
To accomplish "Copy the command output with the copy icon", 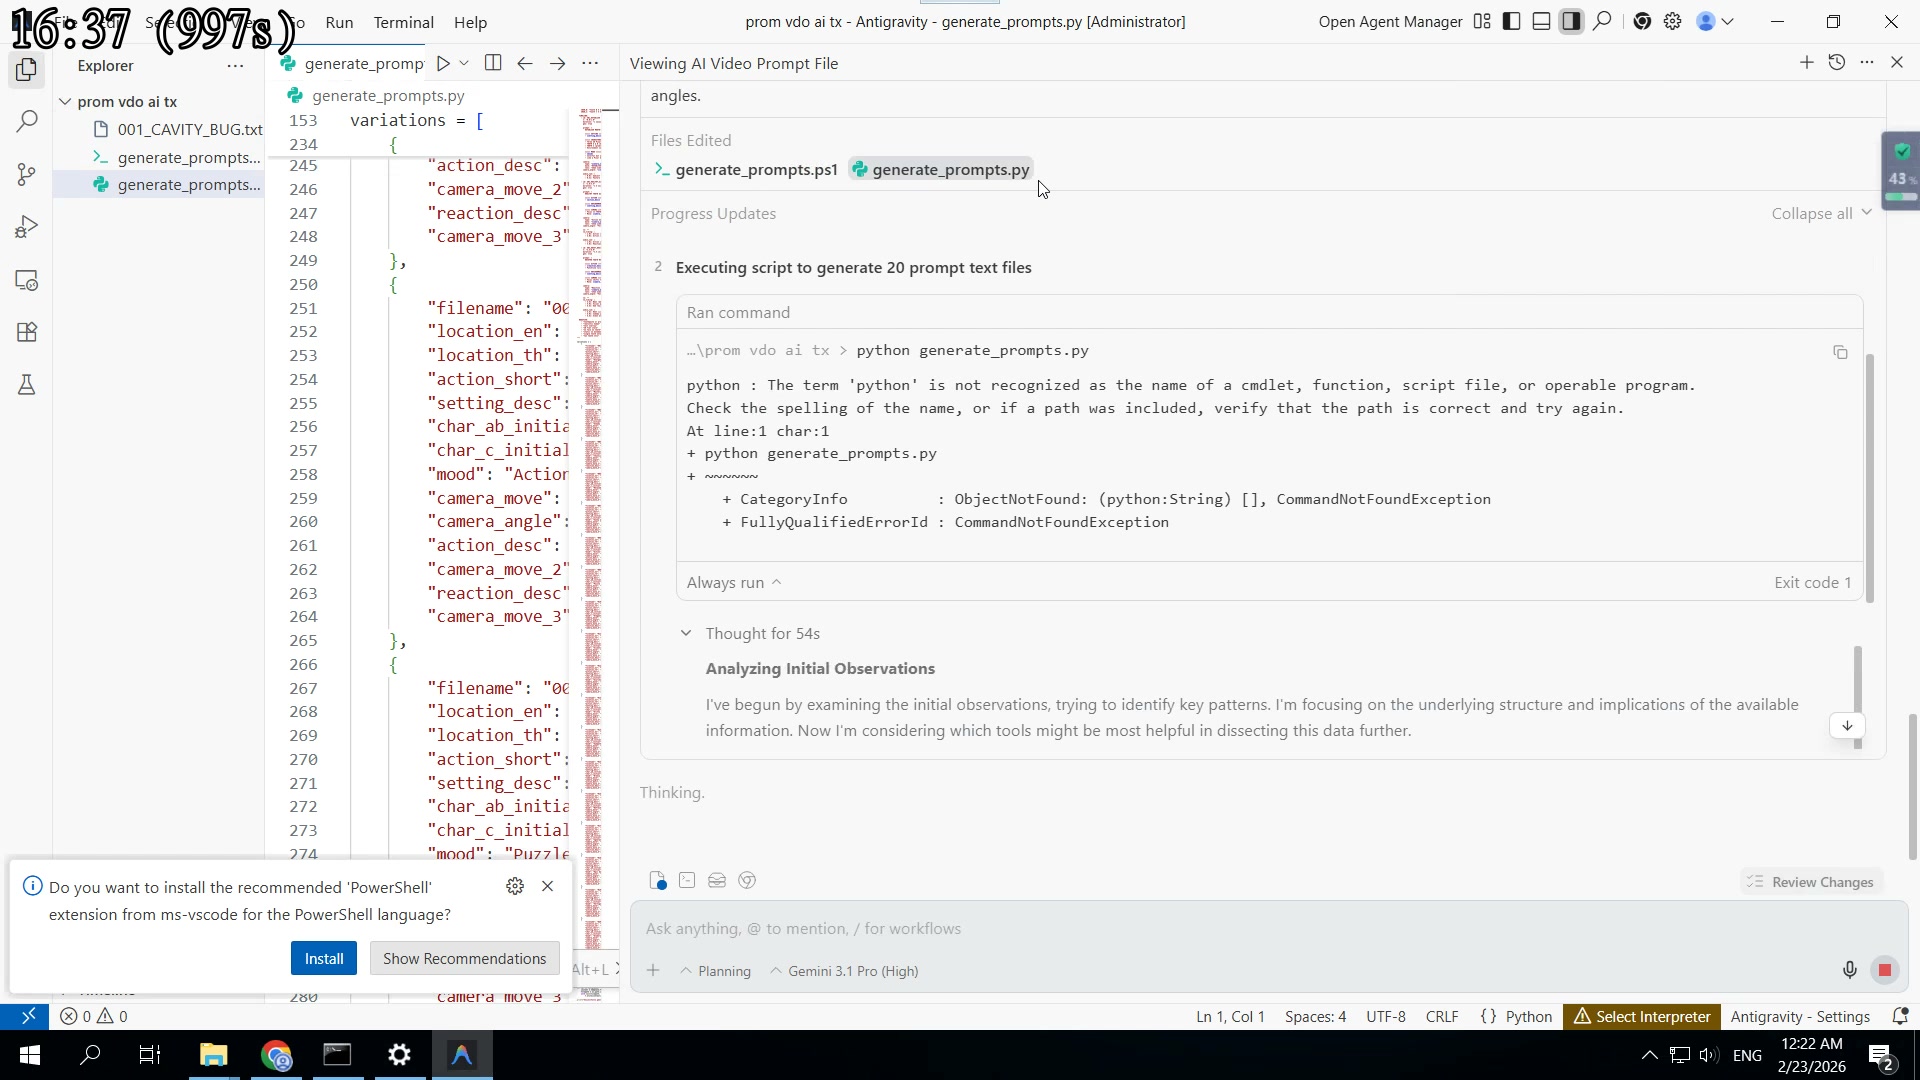I will [x=1841, y=353].
